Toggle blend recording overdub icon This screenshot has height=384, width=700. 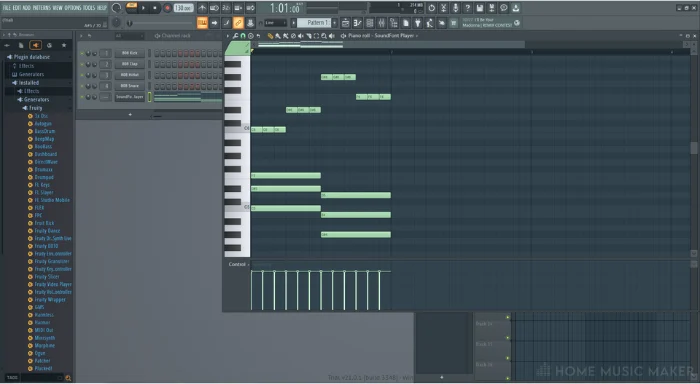(238, 8)
